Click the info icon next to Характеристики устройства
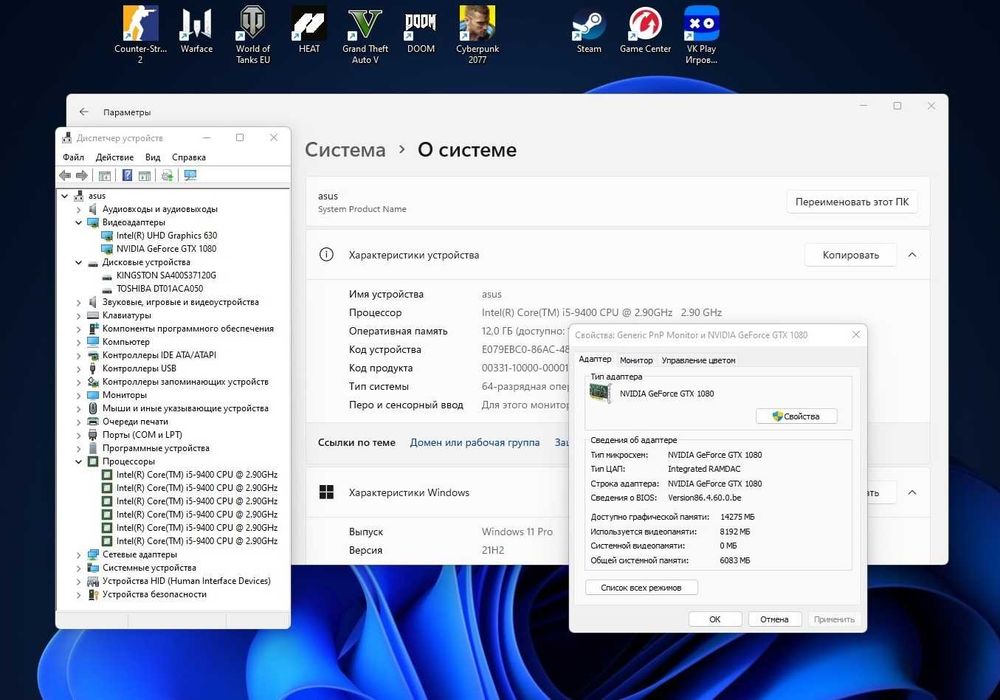The height and width of the screenshot is (700, 1000). [326, 254]
